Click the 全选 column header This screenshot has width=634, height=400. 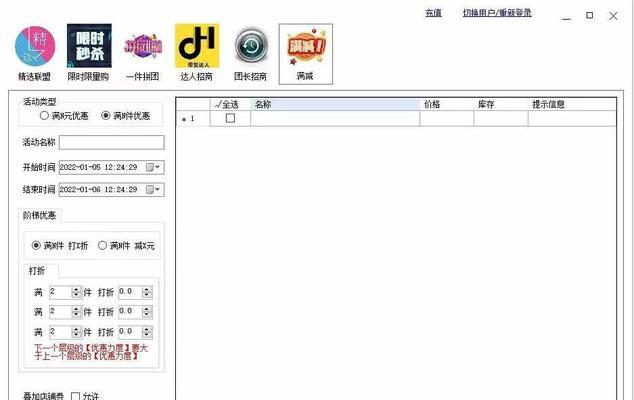(x=230, y=104)
